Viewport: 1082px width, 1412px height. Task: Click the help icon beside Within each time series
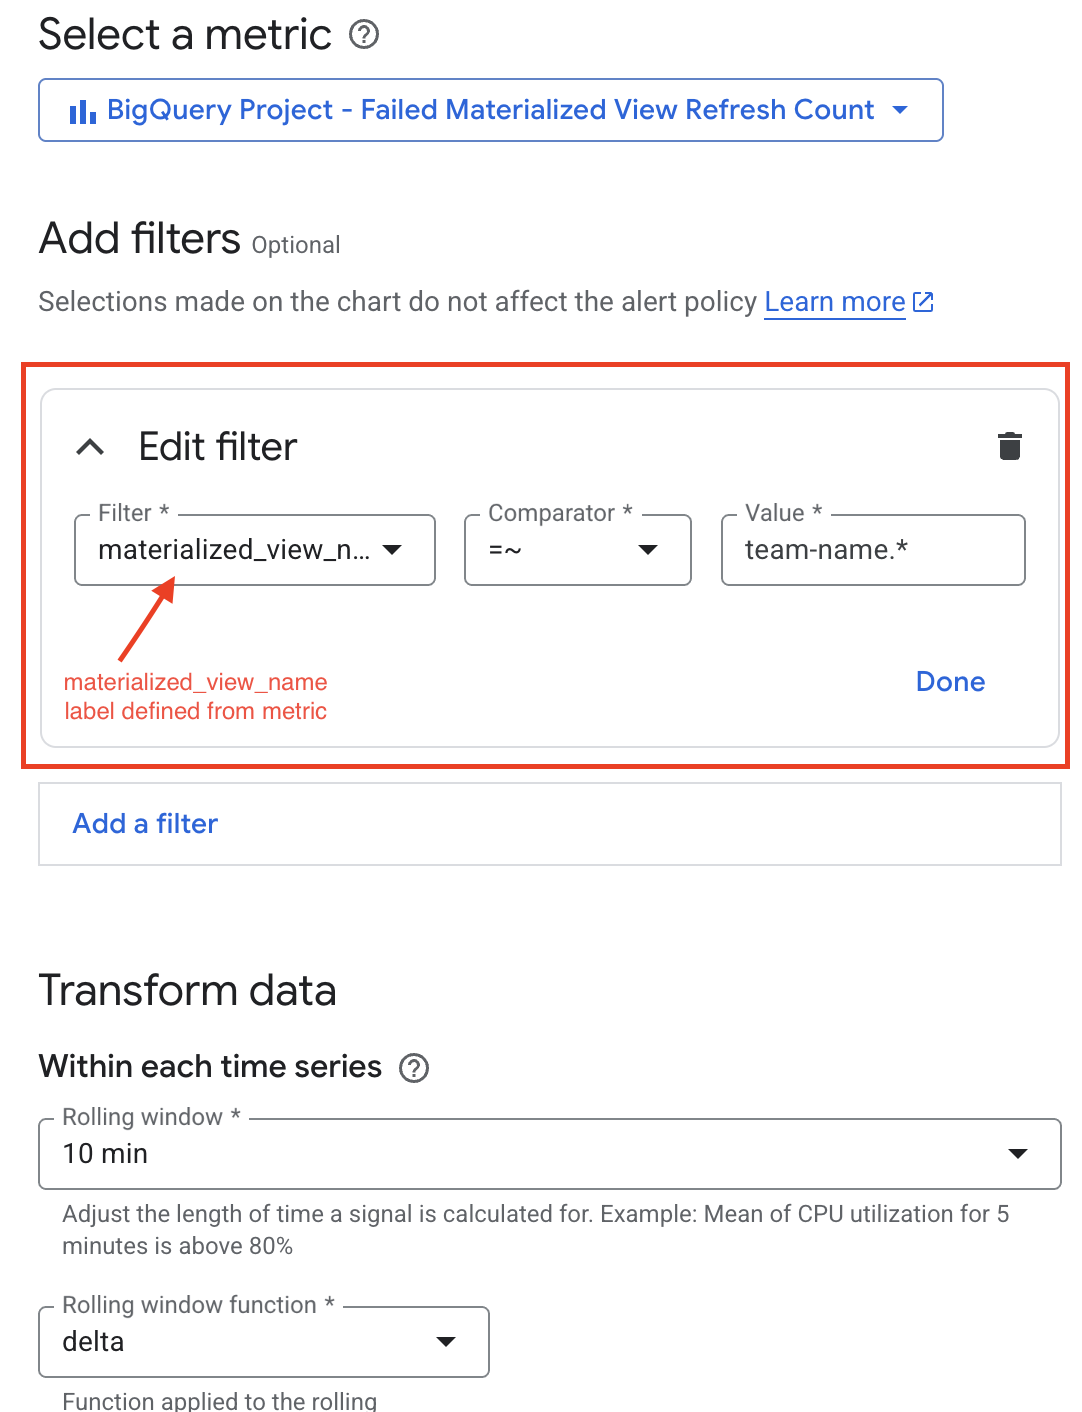point(416,1067)
